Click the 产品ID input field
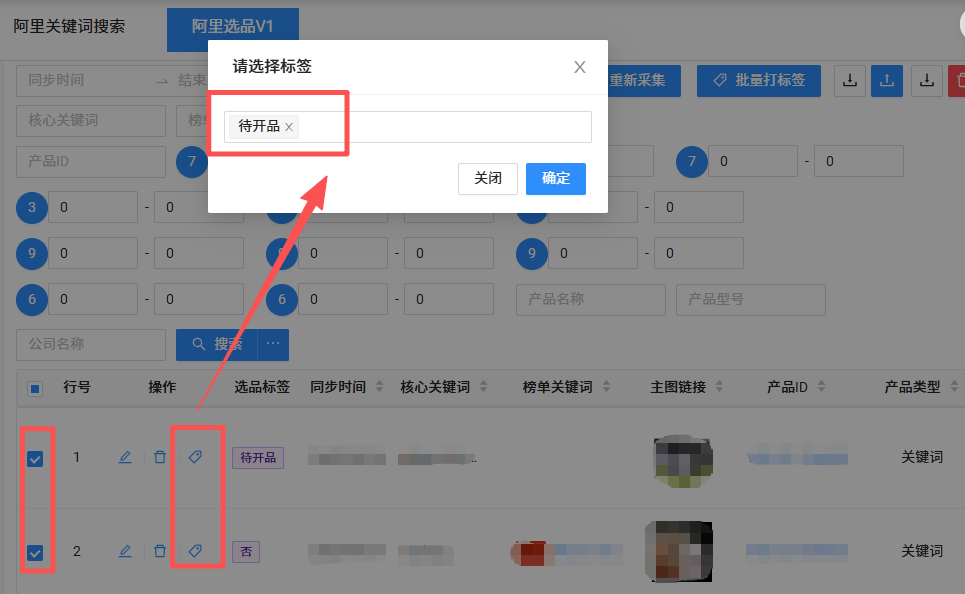965x594 pixels. pyautogui.click(x=91, y=161)
